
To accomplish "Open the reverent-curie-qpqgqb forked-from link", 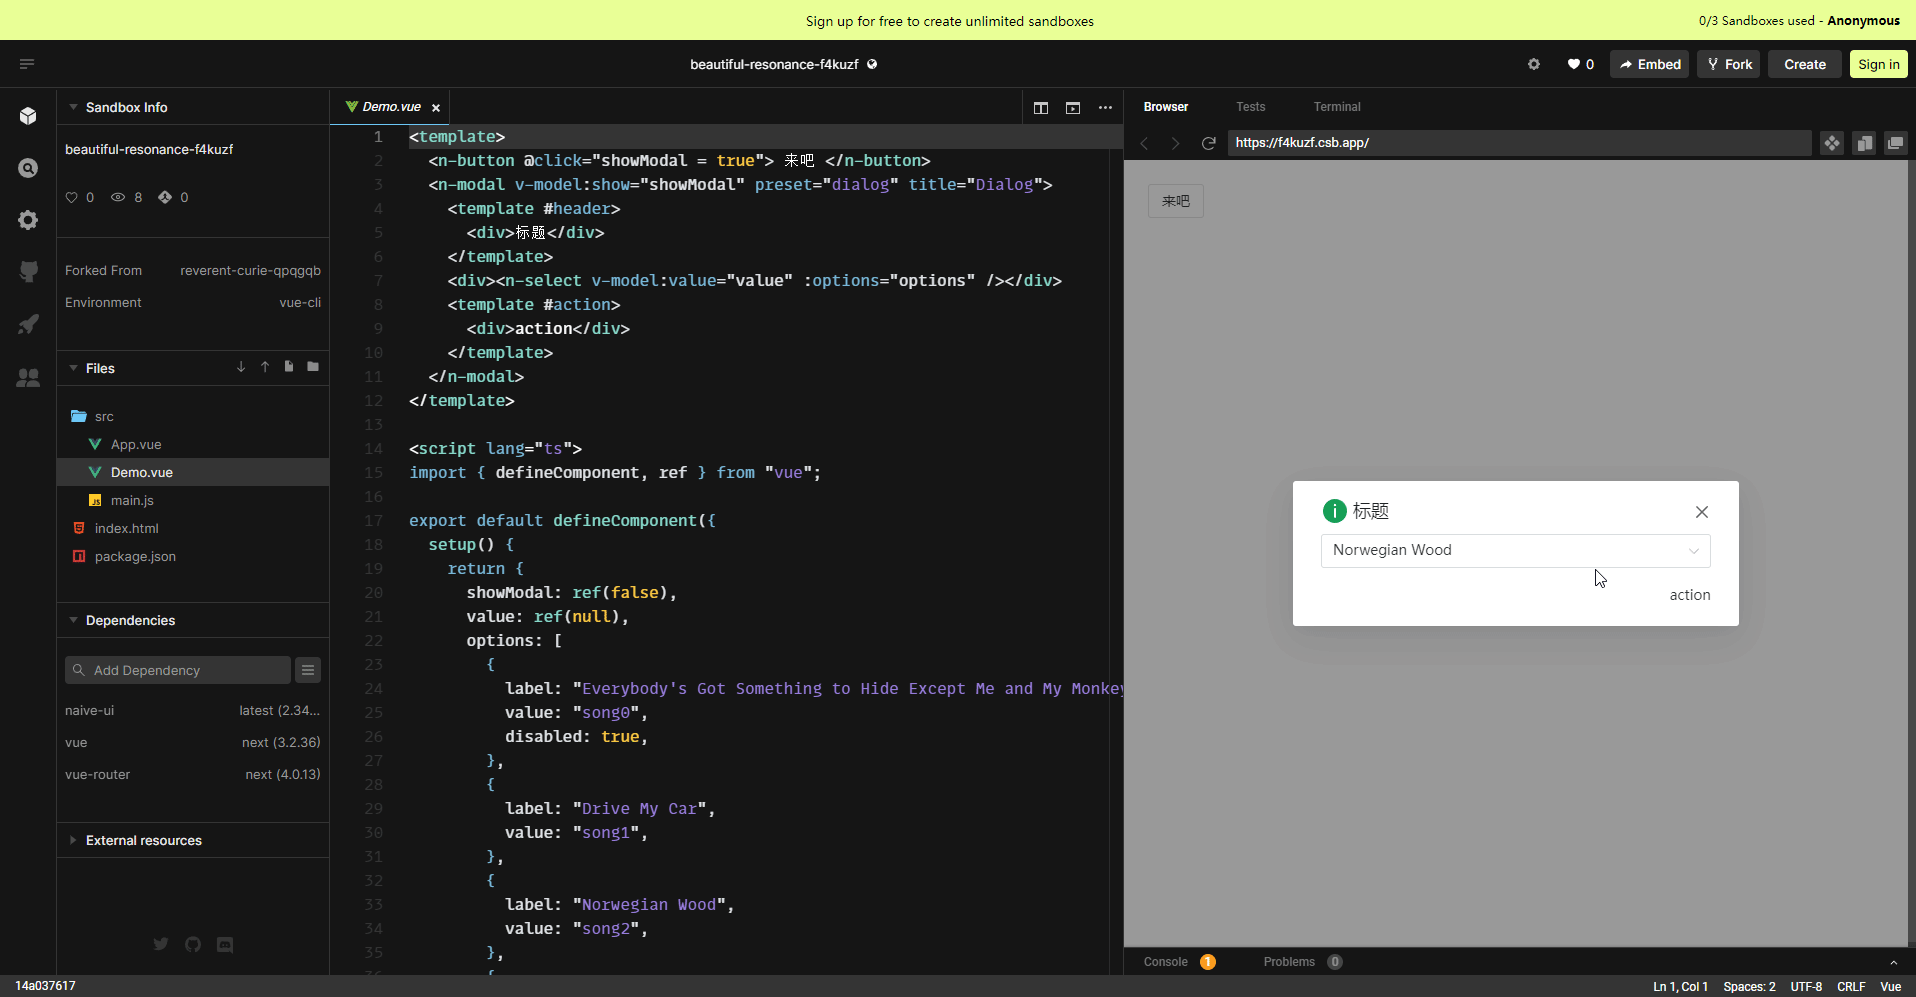I will (x=250, y=270).
